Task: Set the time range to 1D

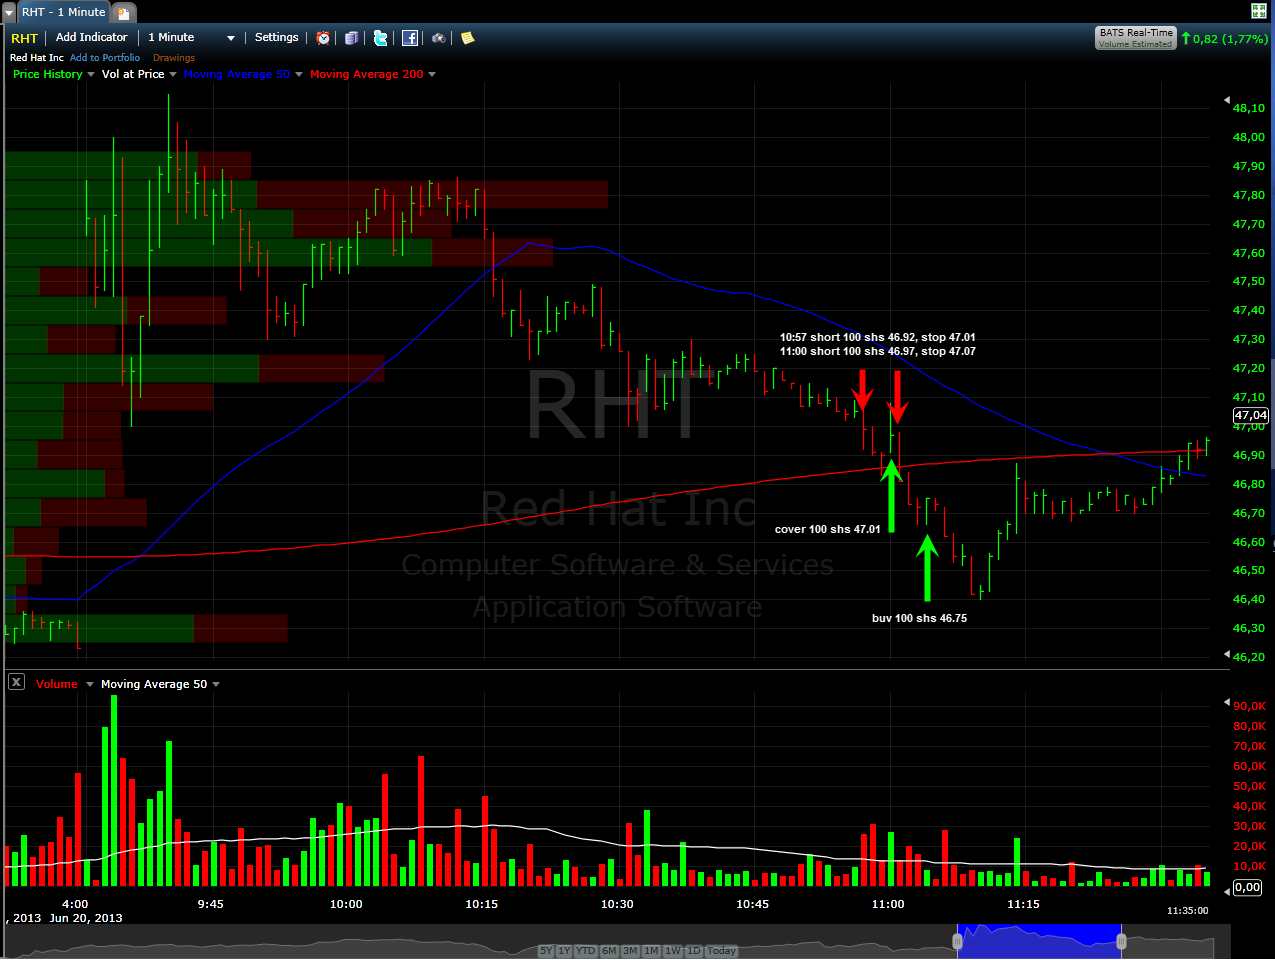Action: [694, 951]
